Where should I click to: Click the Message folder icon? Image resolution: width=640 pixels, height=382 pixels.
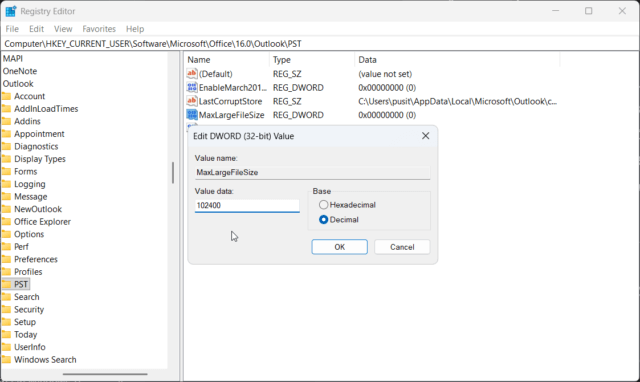click(x=7, y=197)
